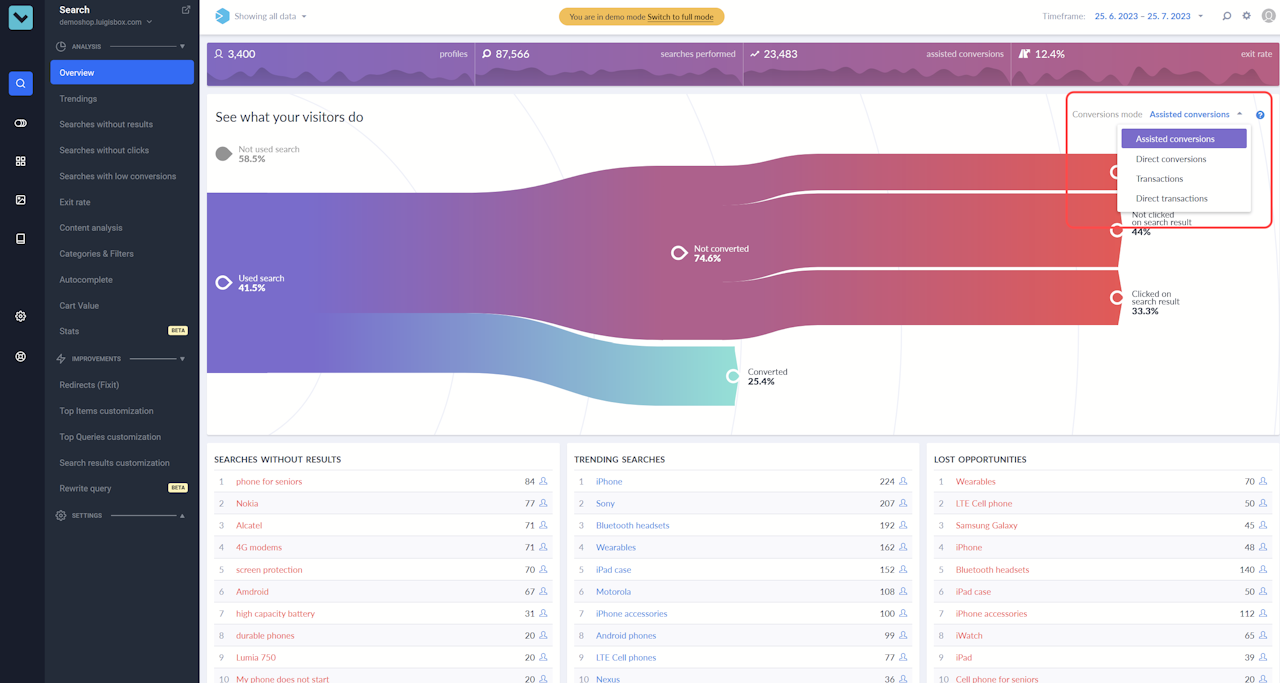Click the assisted conversions stat card
The width and height of the screenshot is (1280, 683).
click(877, 64)
